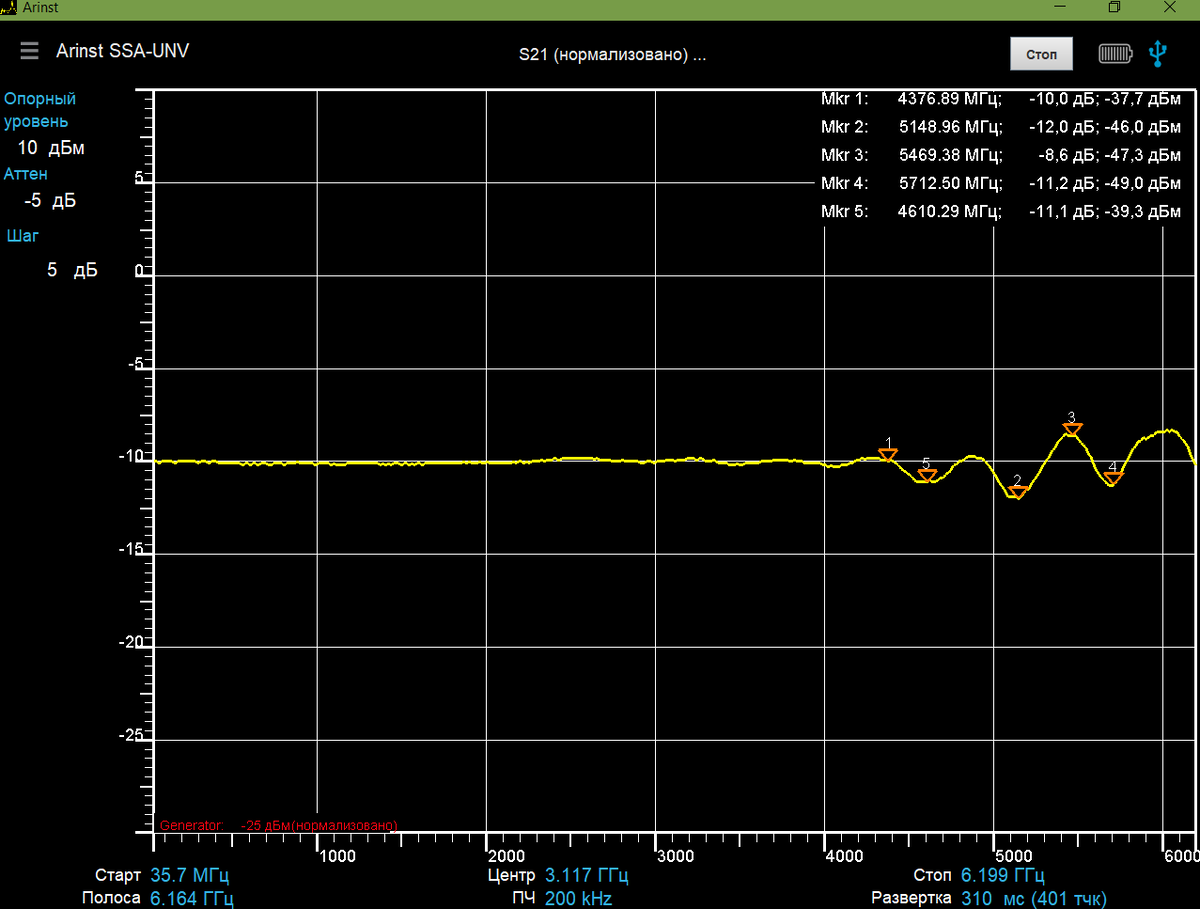The image size is (1200, 909).
Task: Select marker 4 triangle on trace
Action: coord(1114,478)
